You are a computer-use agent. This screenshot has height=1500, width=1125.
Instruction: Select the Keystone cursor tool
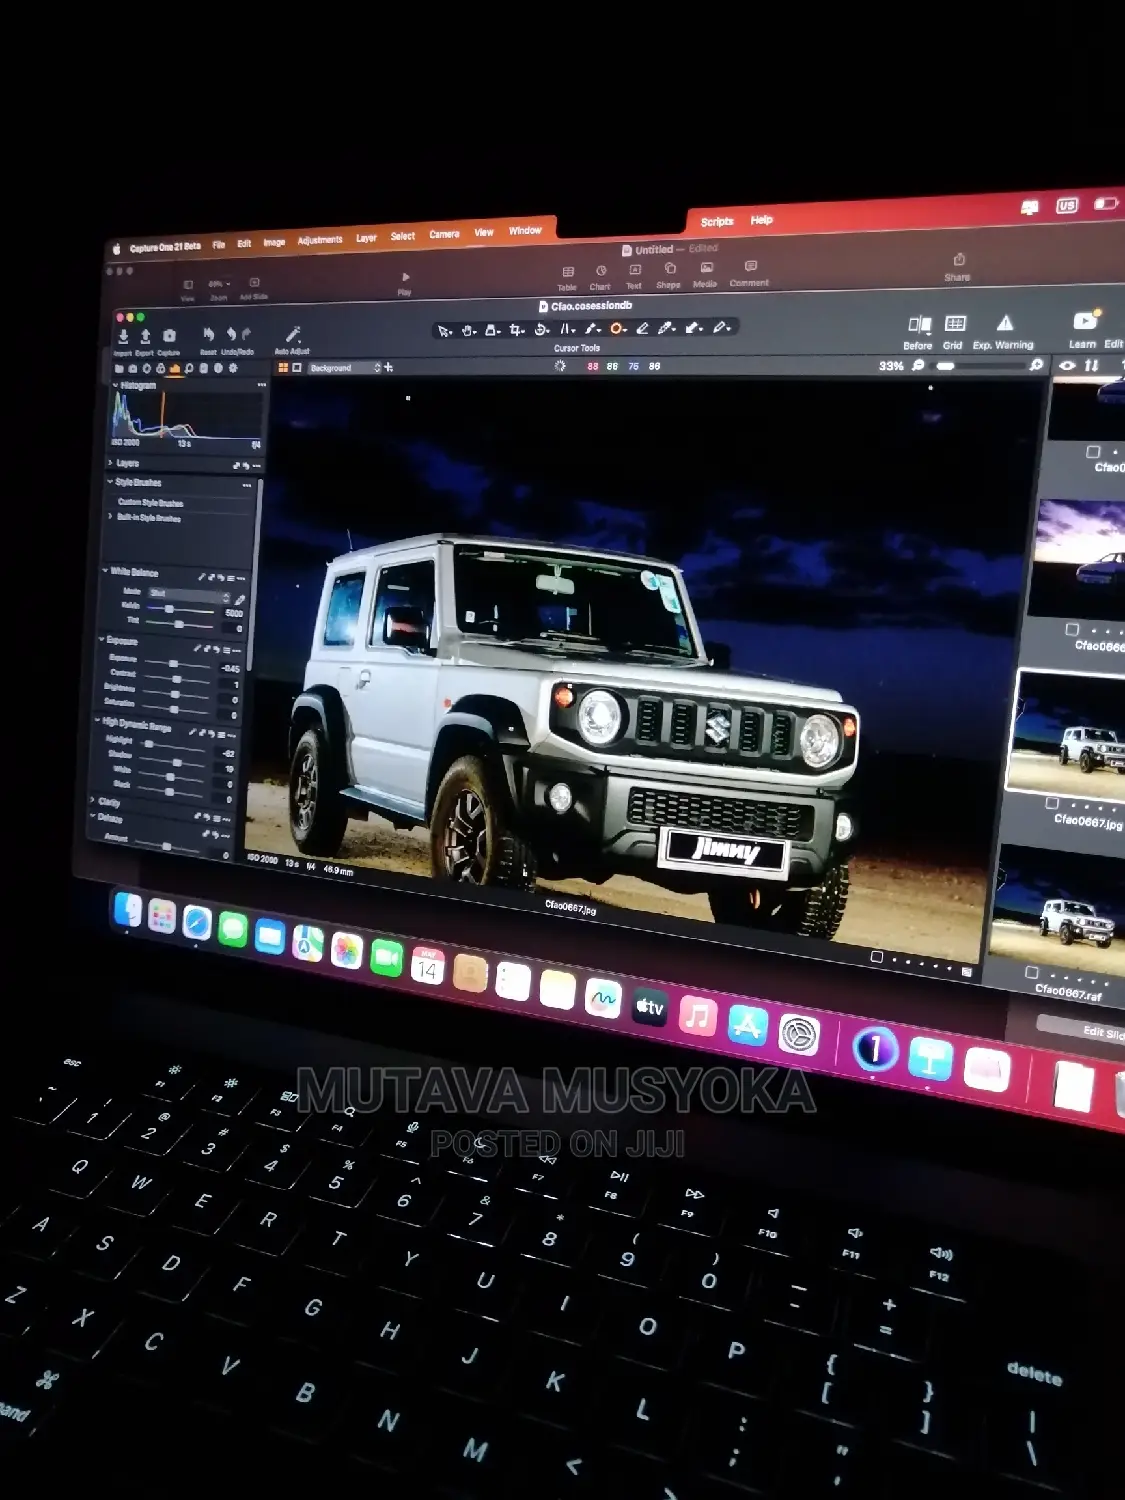[x=567, y=329]
